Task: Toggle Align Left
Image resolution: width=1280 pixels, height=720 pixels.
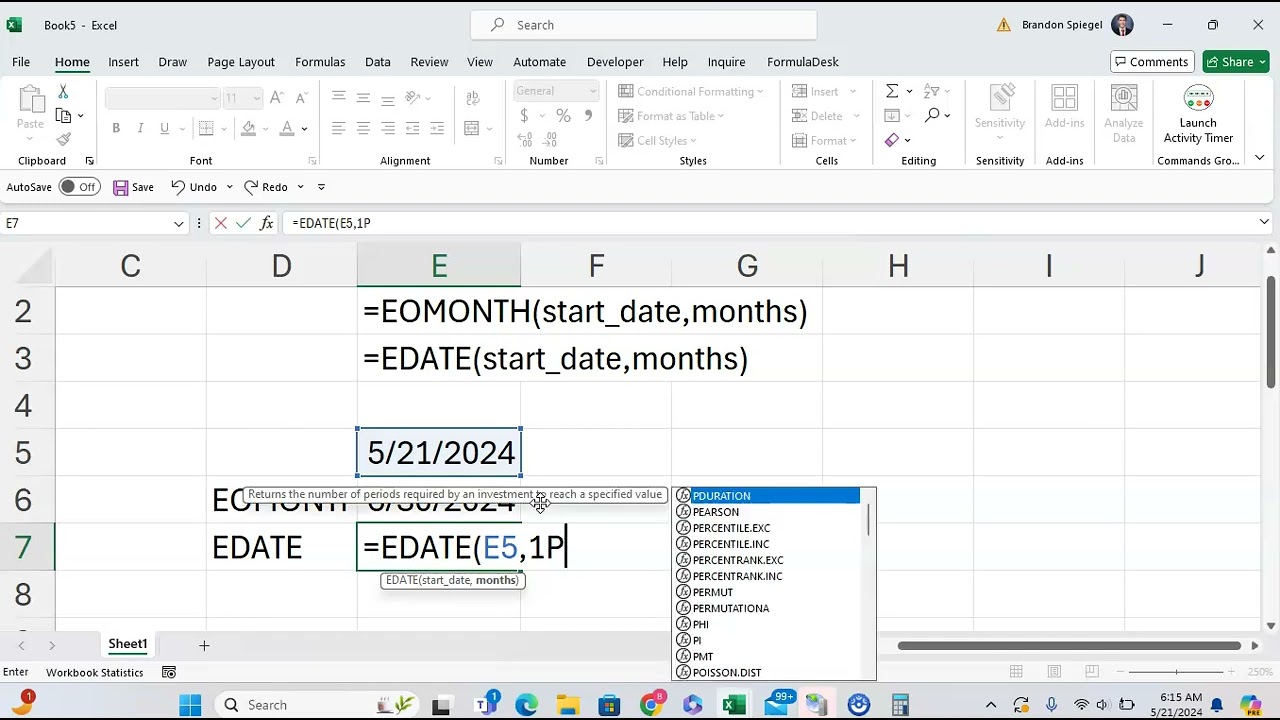Action: pos(339,128)
